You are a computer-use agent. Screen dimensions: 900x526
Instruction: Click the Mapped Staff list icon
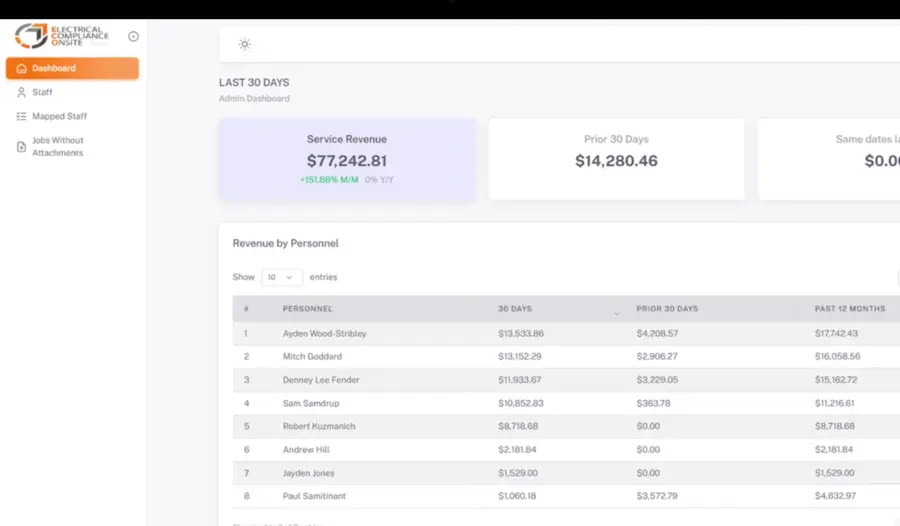(x=21, y=116)
